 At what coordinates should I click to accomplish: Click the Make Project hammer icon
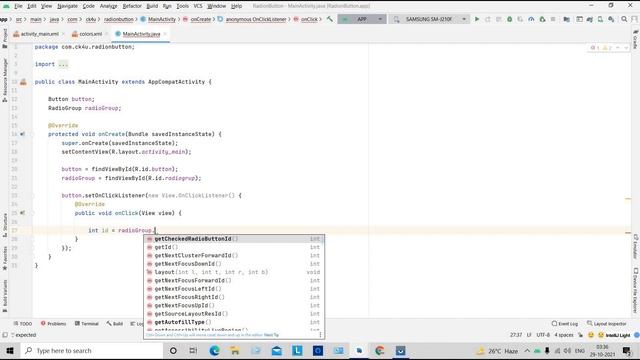pos(330,19)
